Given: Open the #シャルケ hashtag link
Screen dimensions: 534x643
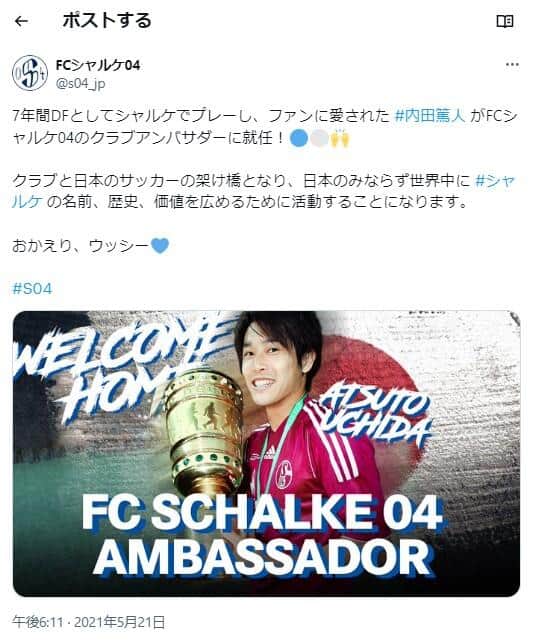Looking at the screenshot, I should pyautogui.click(x=494, y=181).
